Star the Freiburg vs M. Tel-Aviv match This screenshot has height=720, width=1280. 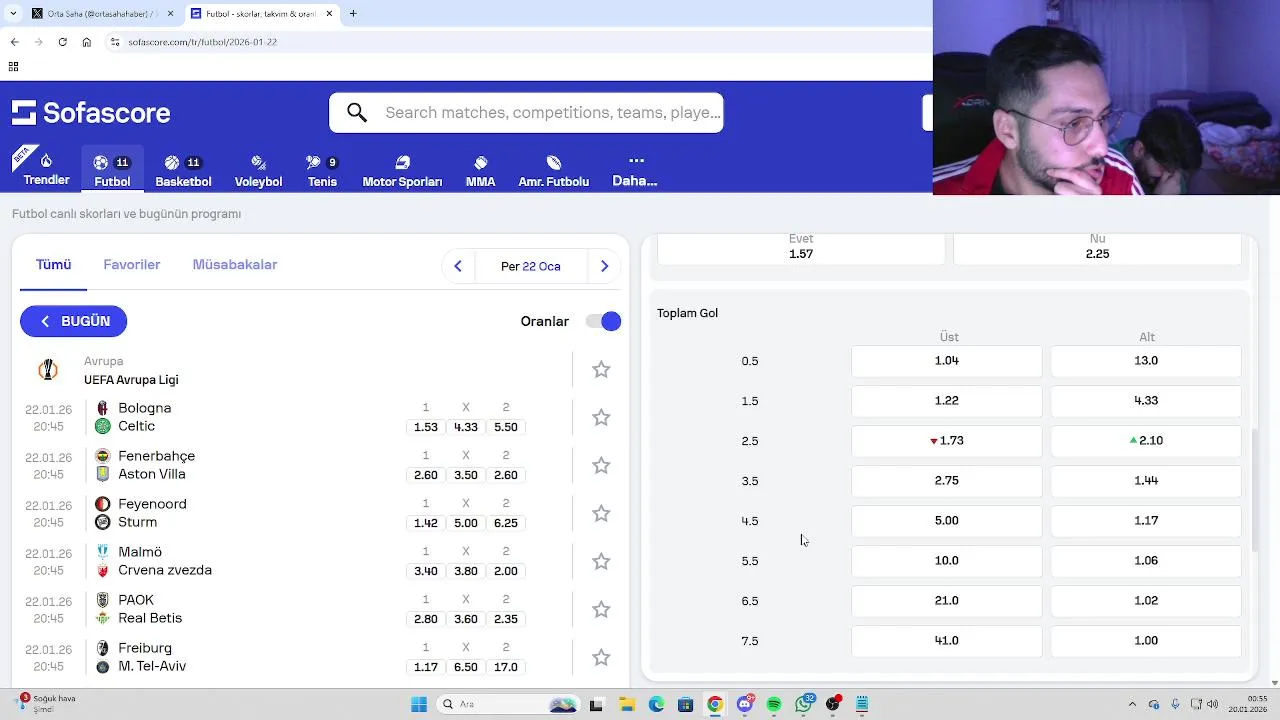601,658
